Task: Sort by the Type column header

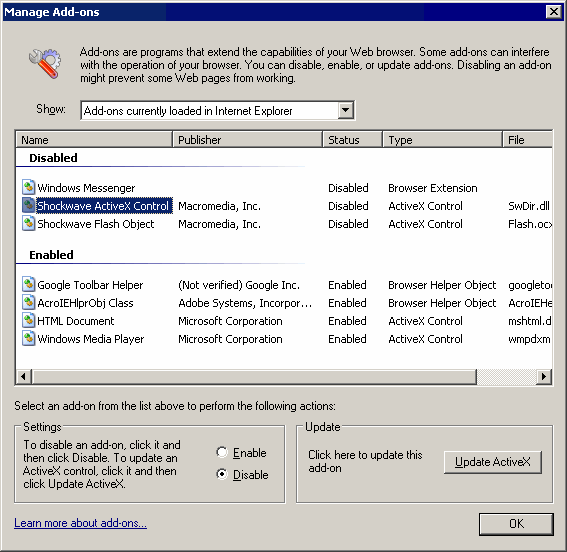Action: [443, 140]
